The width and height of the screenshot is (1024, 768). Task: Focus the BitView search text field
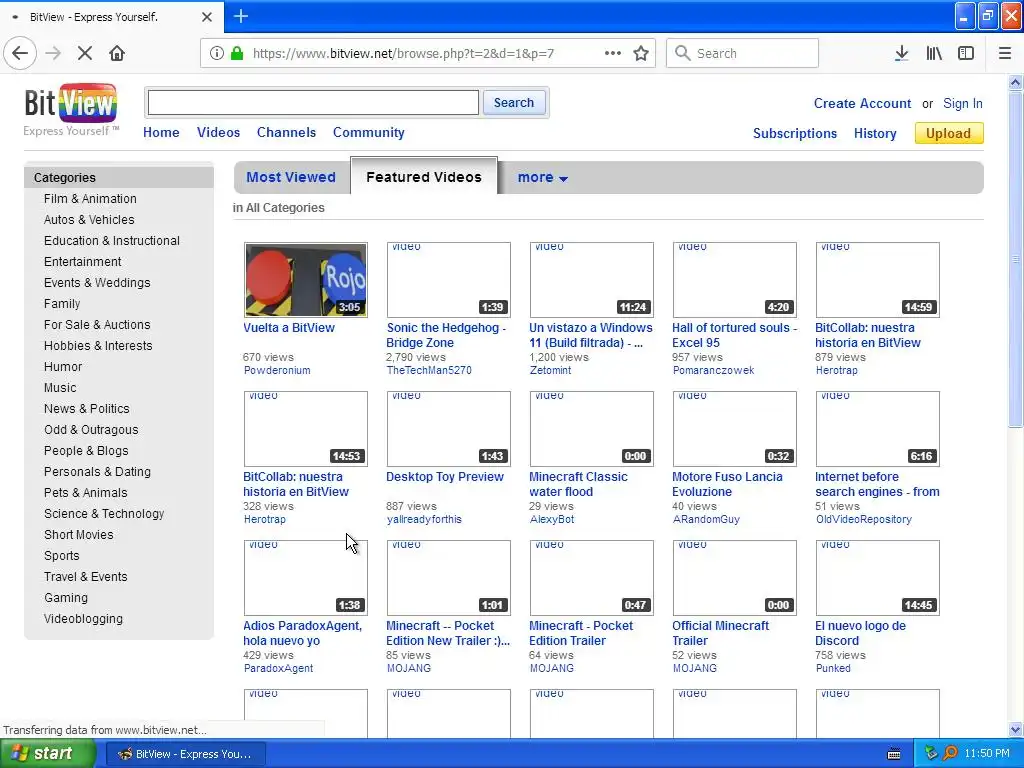pyautogui.click(x=313, y=103)
